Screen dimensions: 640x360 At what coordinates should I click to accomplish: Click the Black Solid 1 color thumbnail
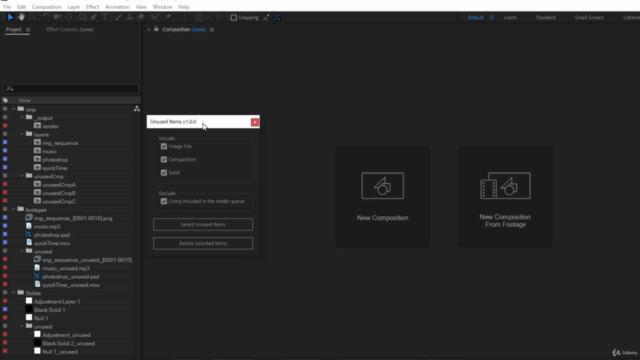(29, 309)
